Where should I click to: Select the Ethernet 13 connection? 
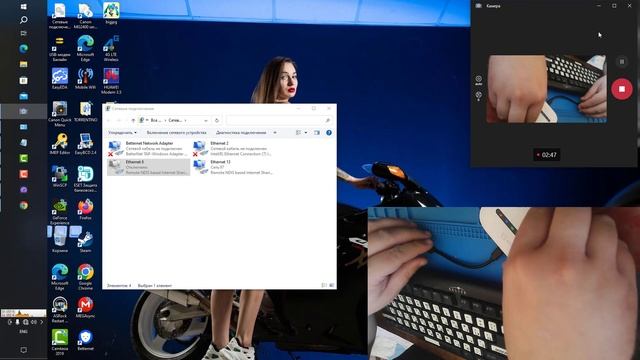coord(233,167)
